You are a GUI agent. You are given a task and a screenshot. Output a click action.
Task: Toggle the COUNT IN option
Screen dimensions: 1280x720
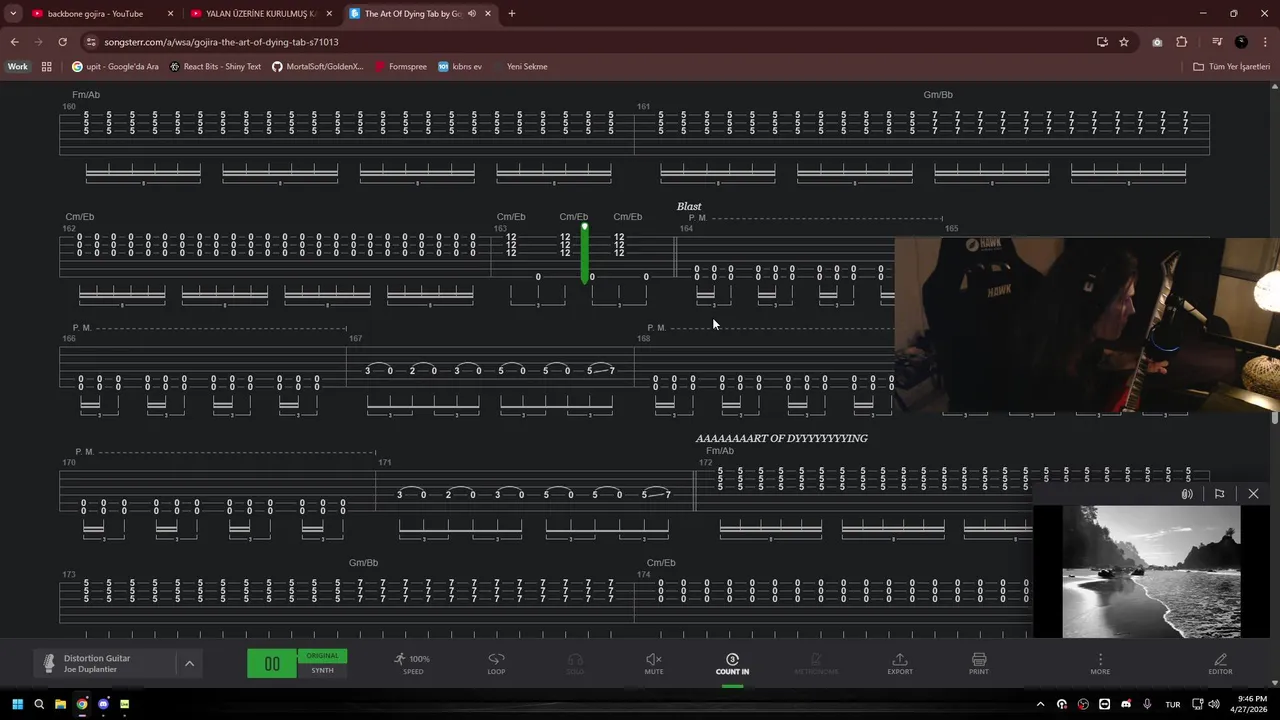tap(732, 663)
